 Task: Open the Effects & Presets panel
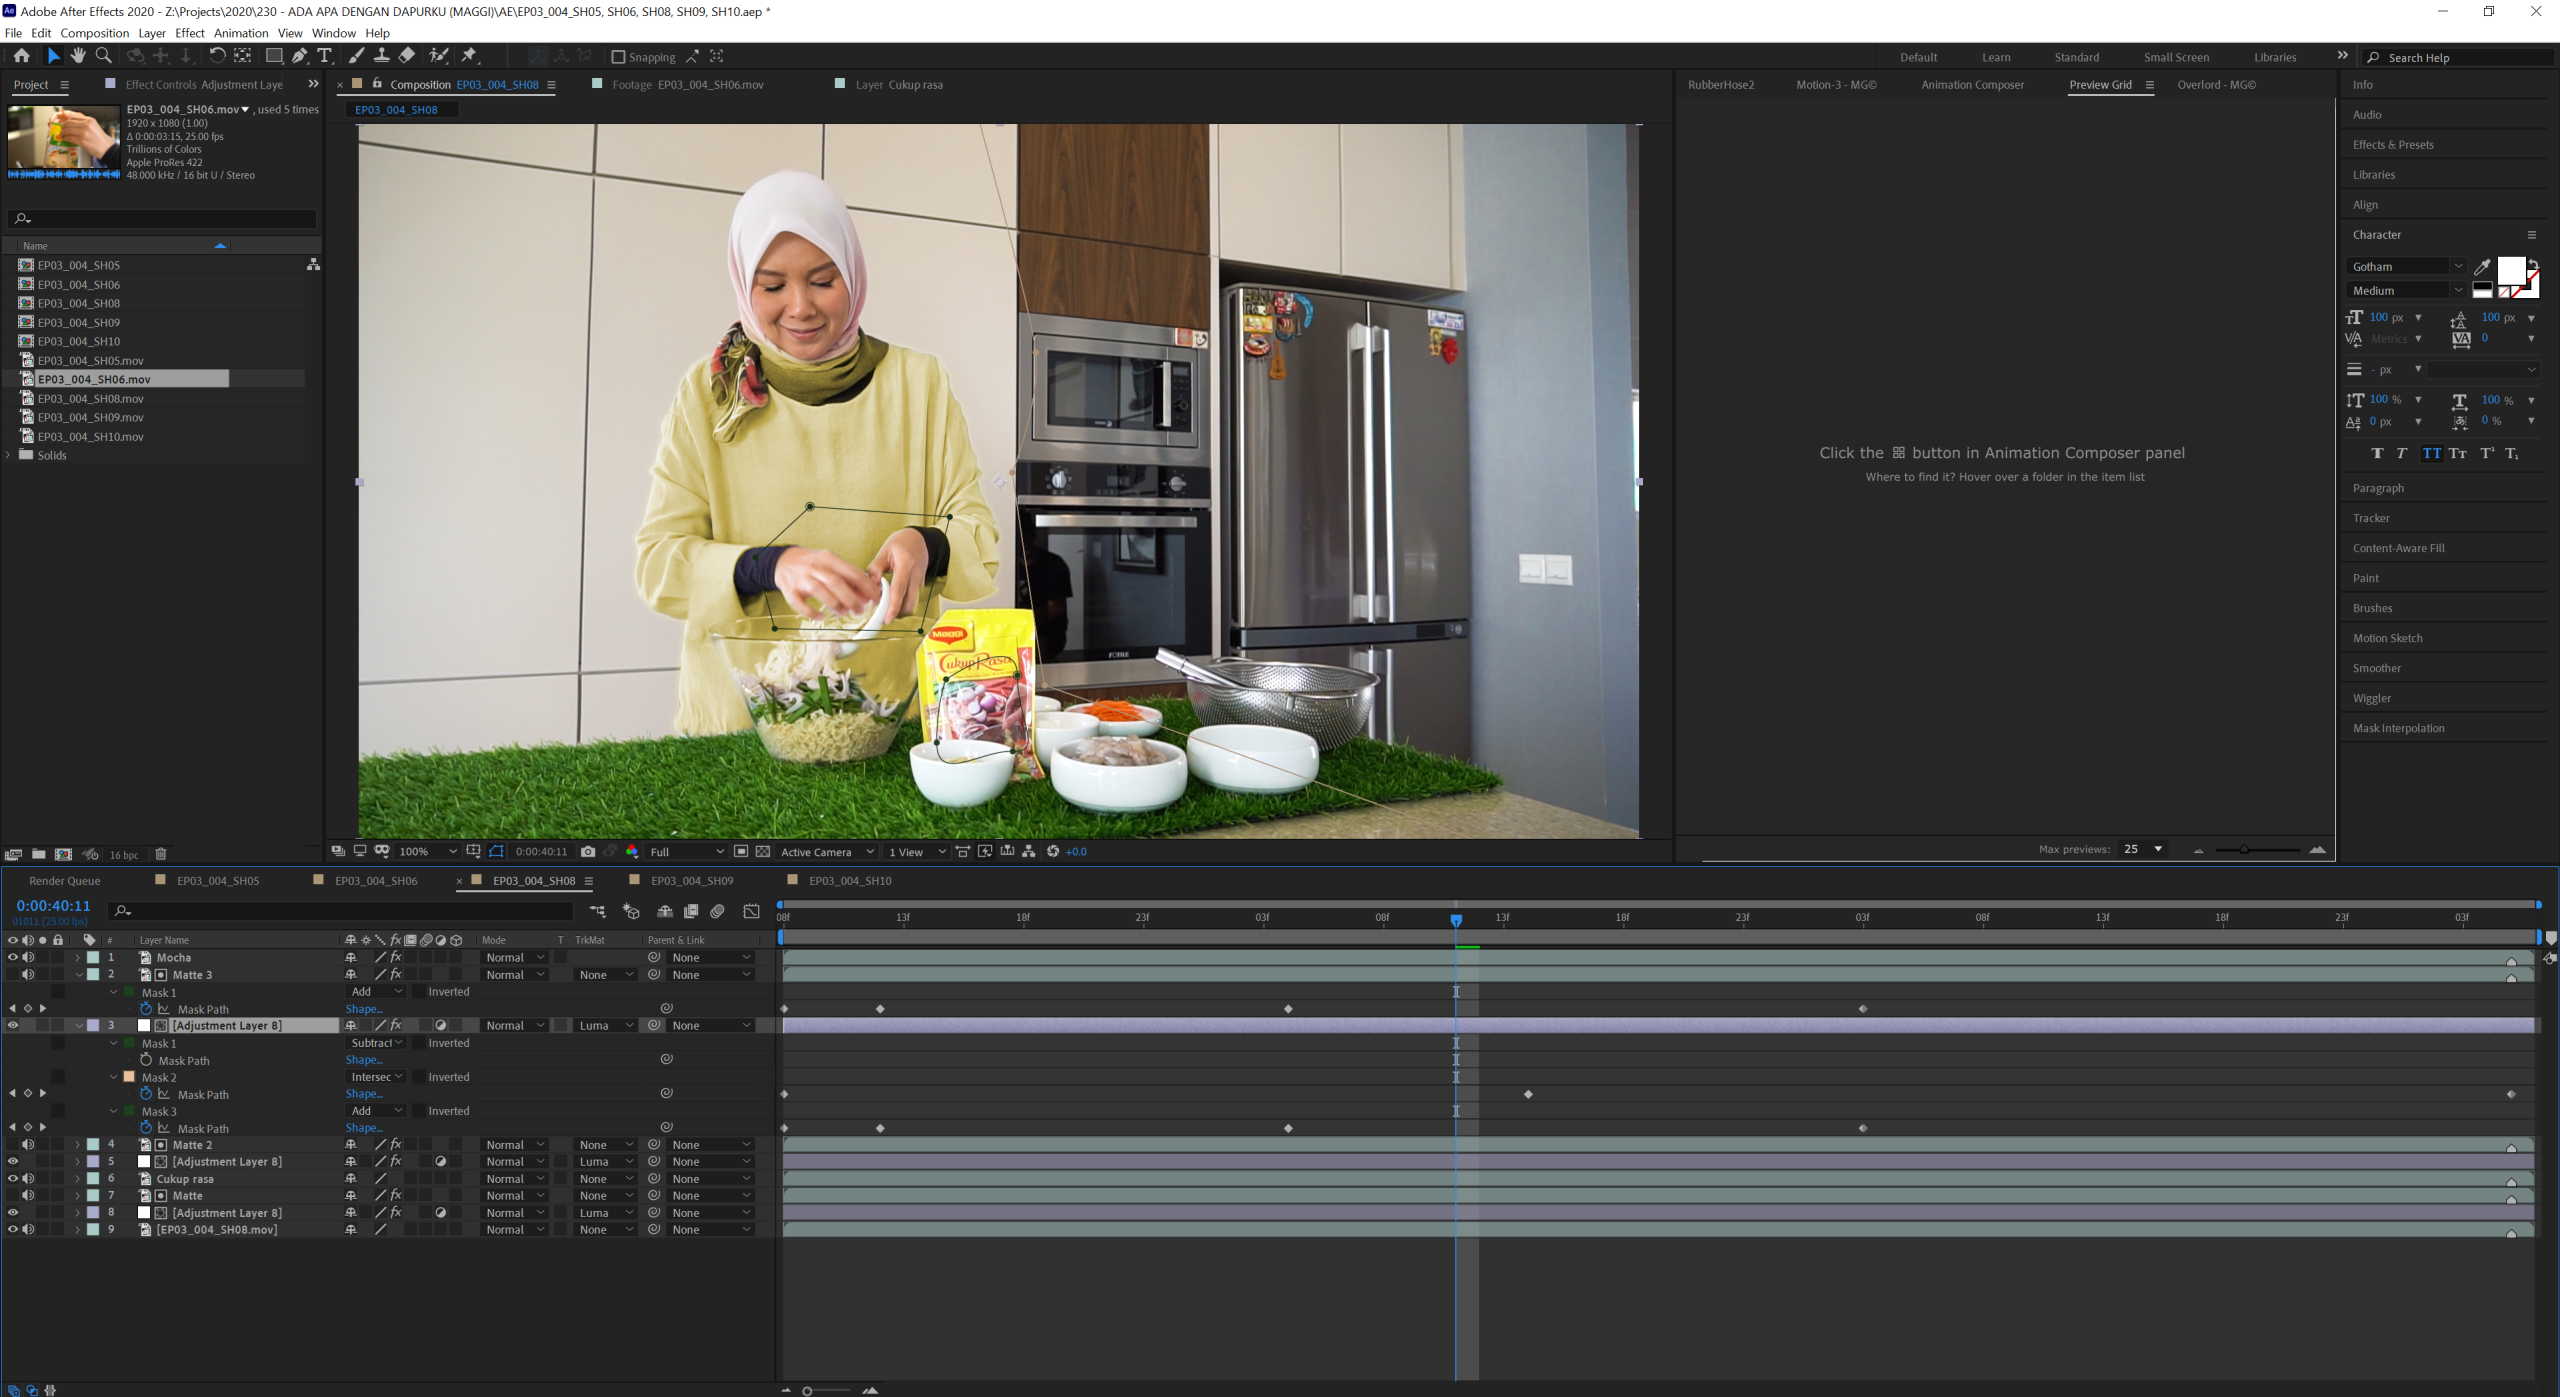click(2393, 145)
